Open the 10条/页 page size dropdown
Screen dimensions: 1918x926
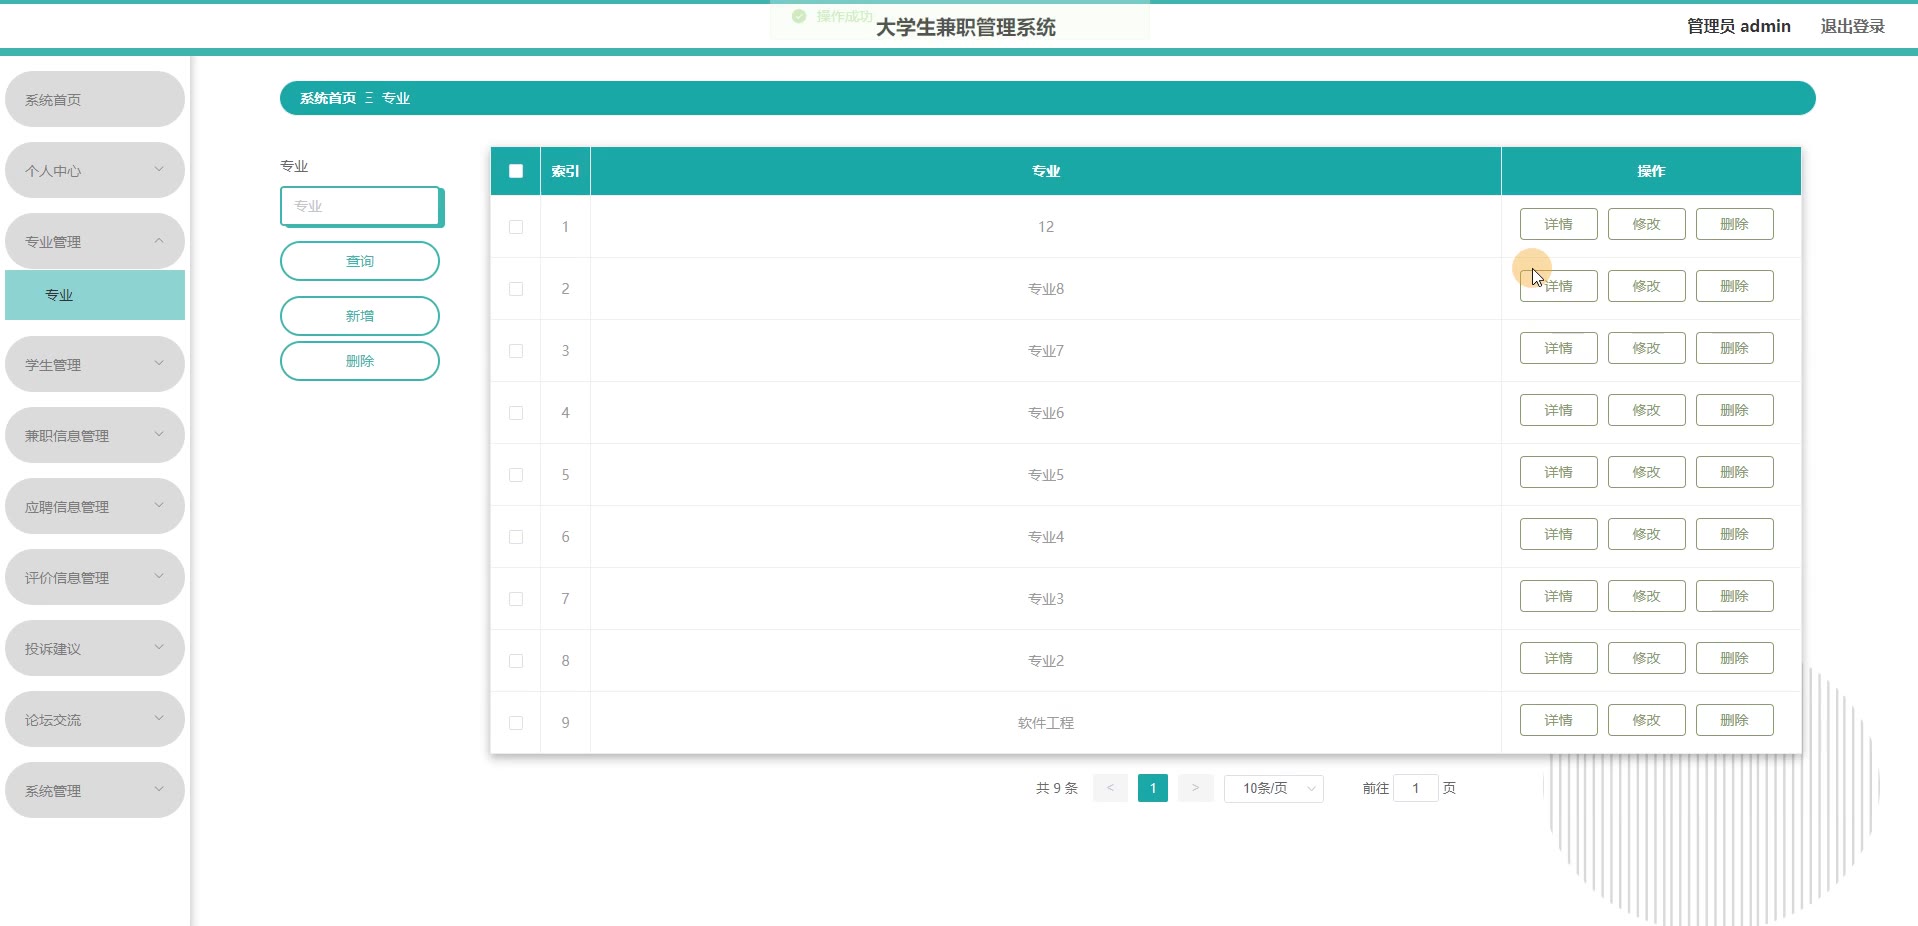pyautogui.click(x=1274, y=788)
